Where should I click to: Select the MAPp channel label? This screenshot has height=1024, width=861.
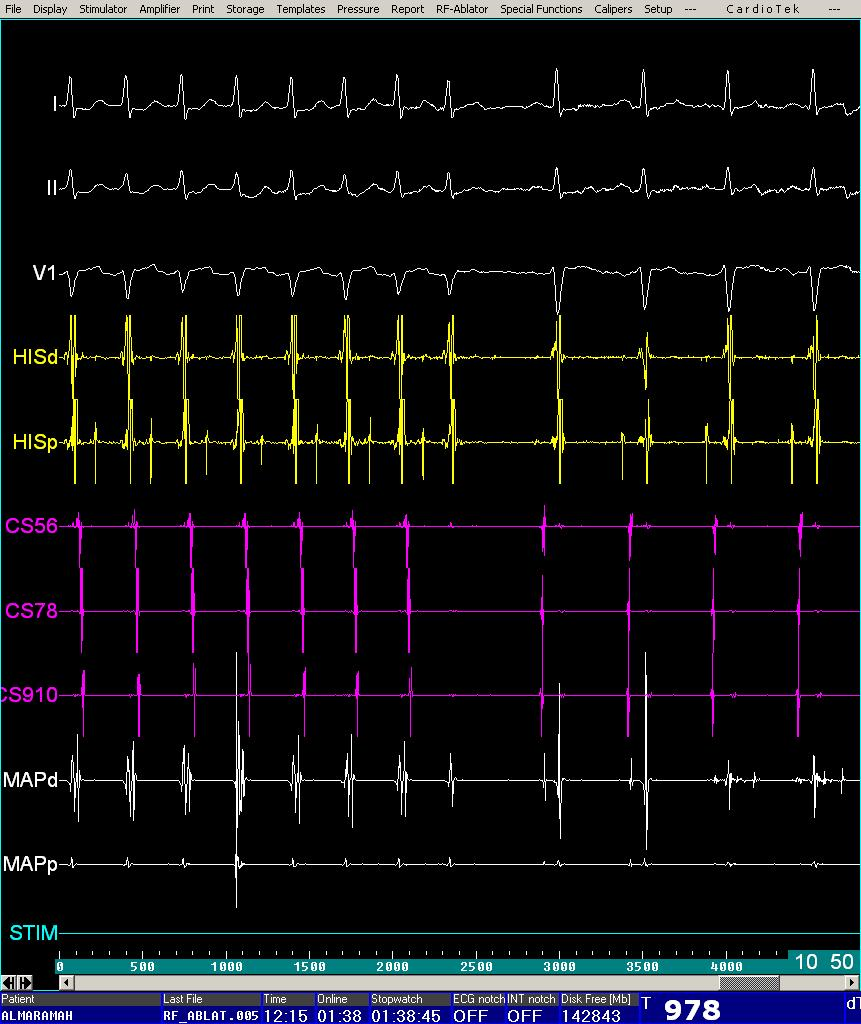click(x=30, y=864)
